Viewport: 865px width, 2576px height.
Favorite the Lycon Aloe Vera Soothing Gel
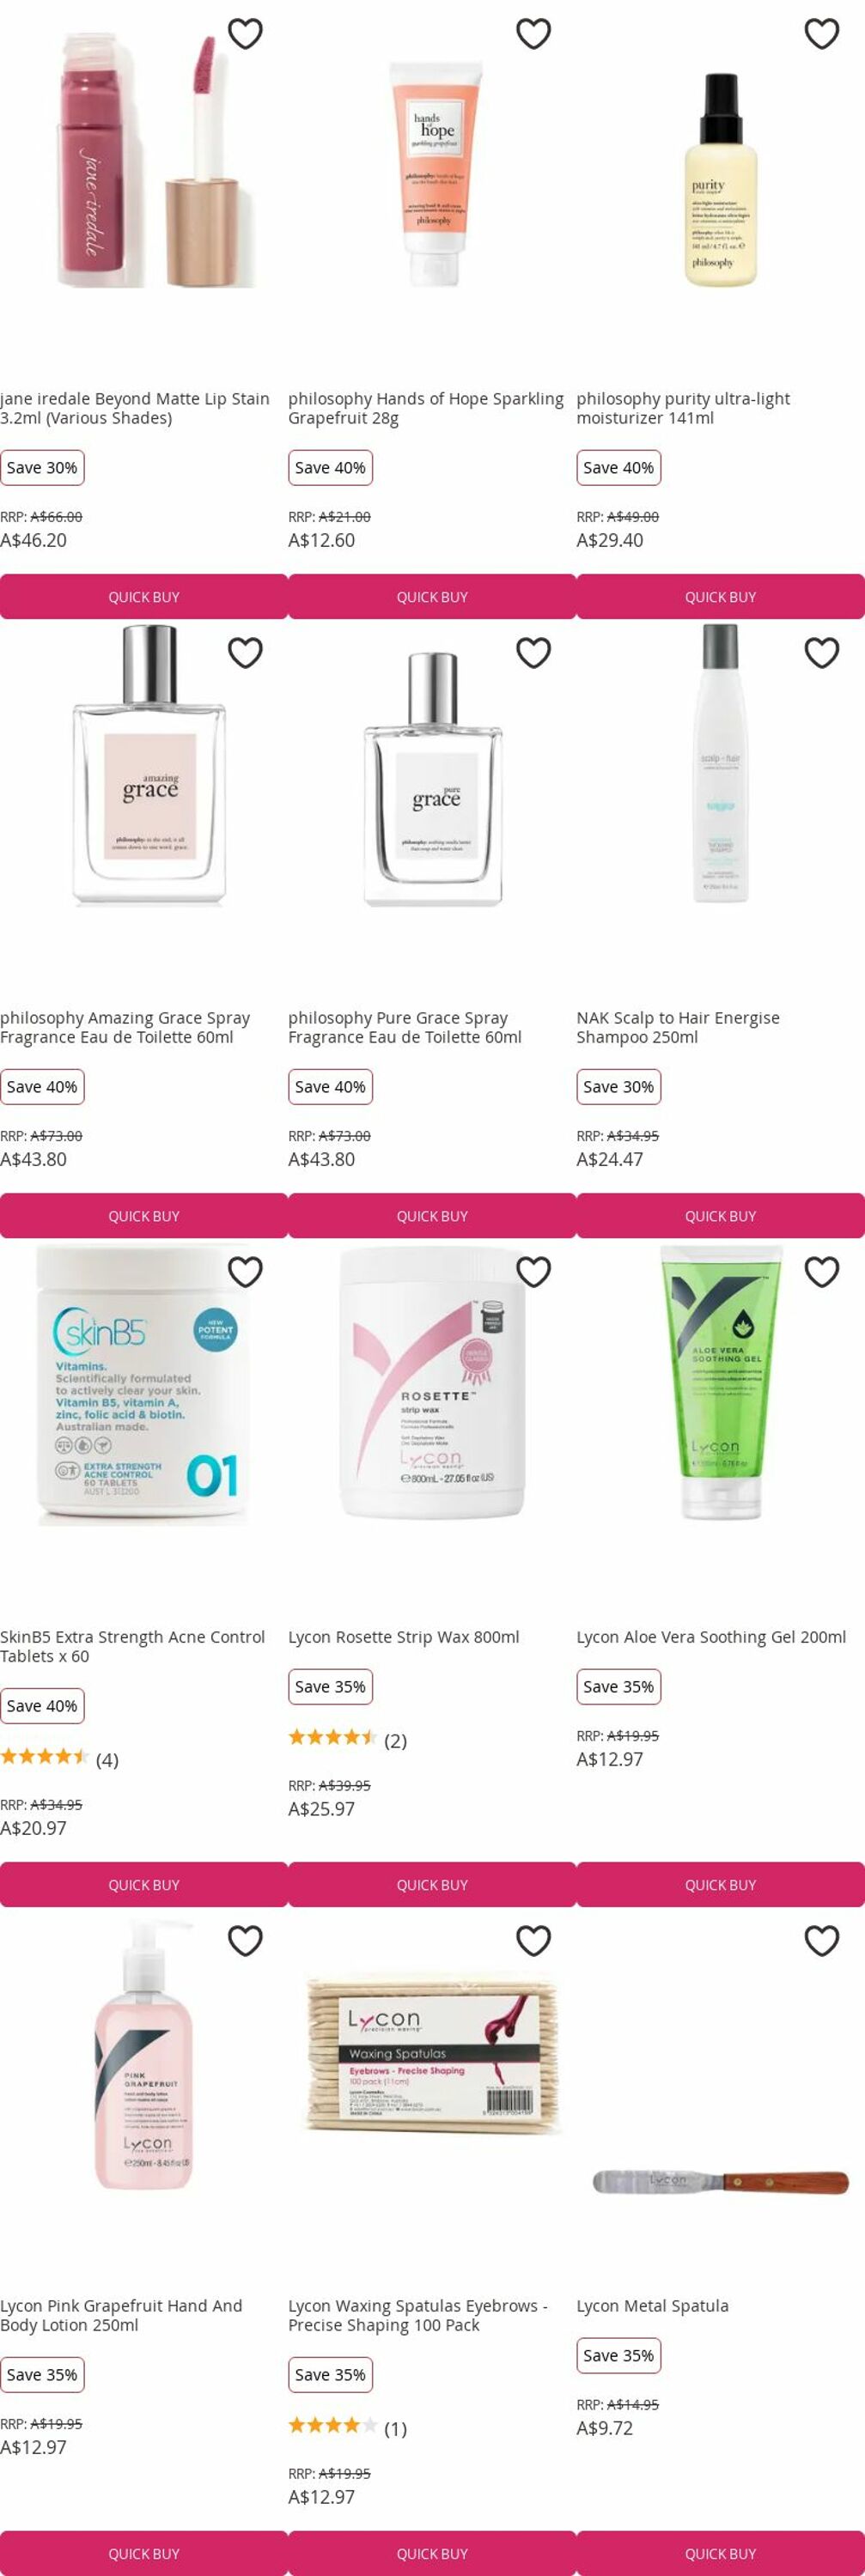pyautogui.click(x=821, y=1272)
